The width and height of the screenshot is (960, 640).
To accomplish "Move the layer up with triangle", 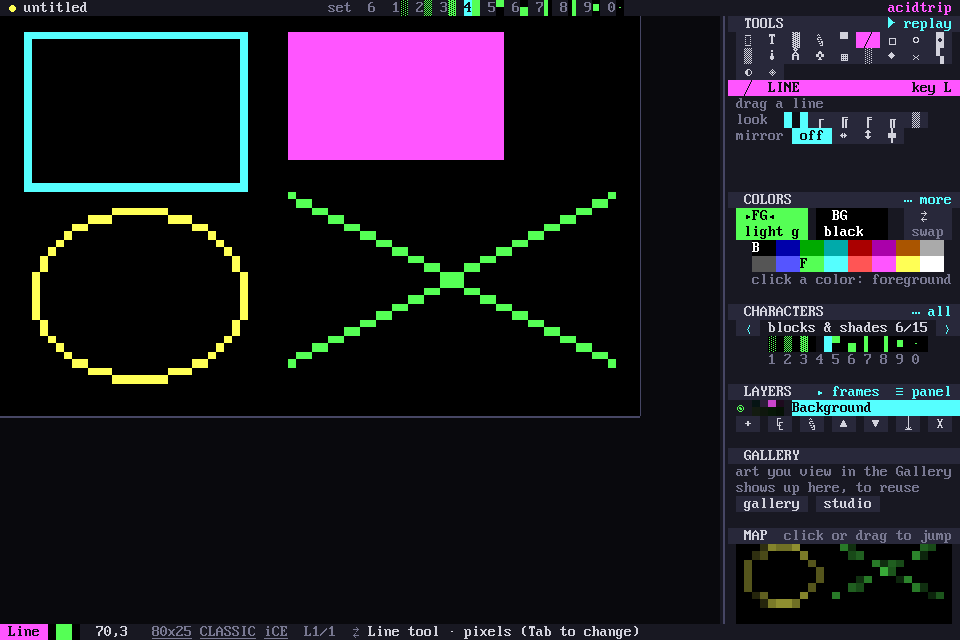I will tap(844, 424).
